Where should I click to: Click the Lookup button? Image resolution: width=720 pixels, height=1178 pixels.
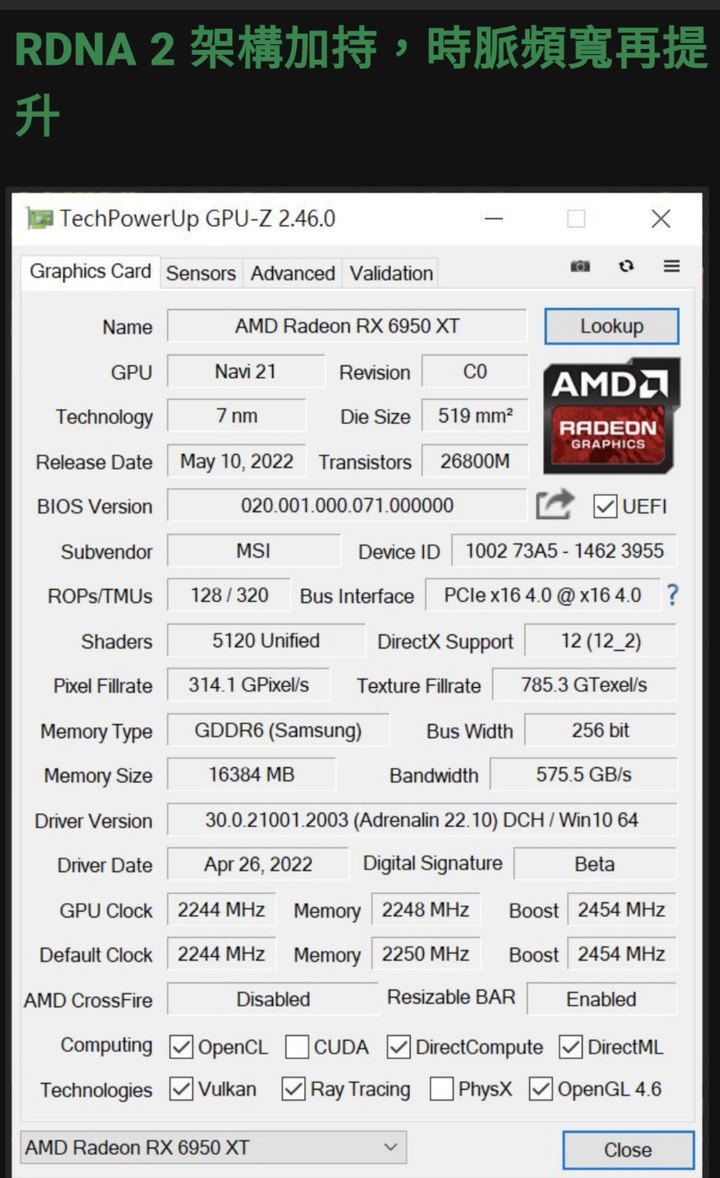click(612, 326)
